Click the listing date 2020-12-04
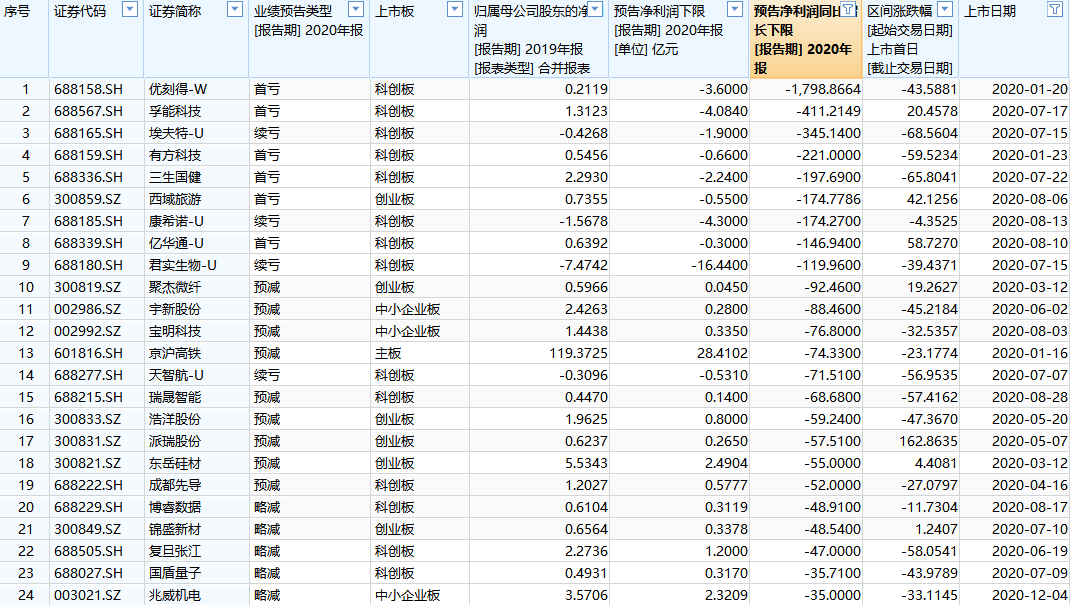1071x605 pixels. click(1029, 595)
